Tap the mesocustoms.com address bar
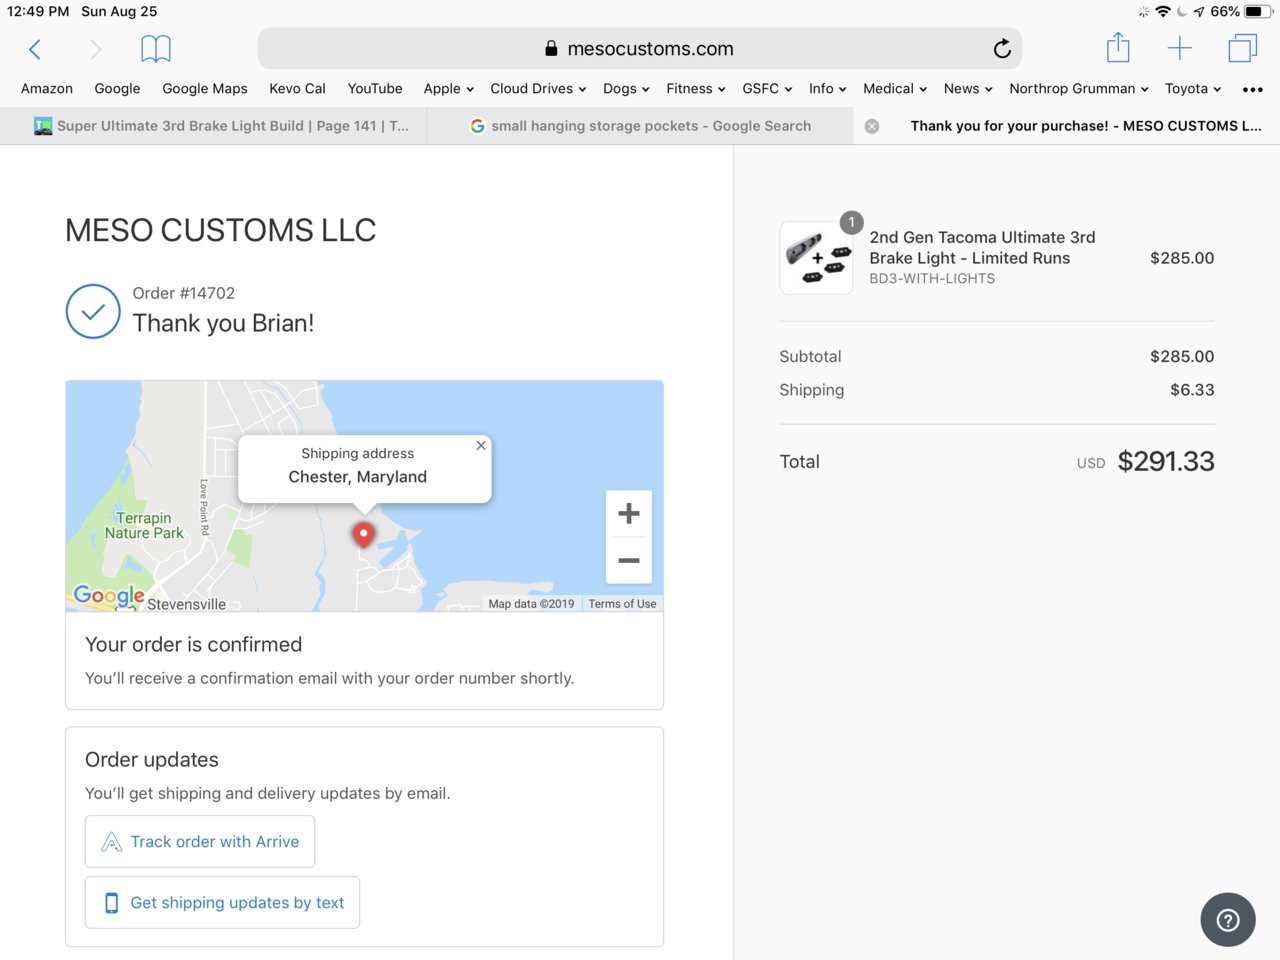The image size is (1280, 960). point(640,48)
